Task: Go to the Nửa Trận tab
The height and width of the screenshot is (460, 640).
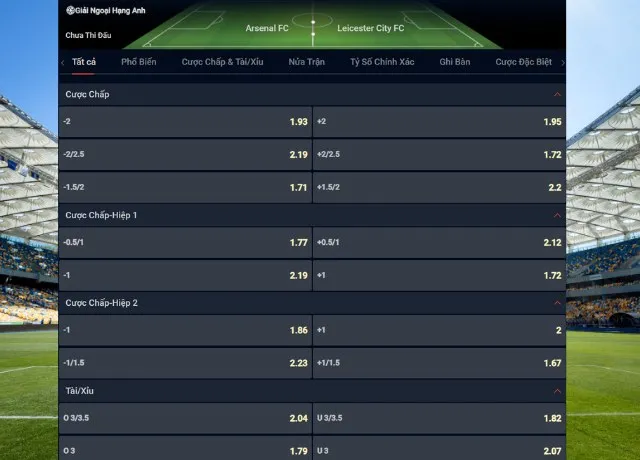Action: tap(306, 62)
